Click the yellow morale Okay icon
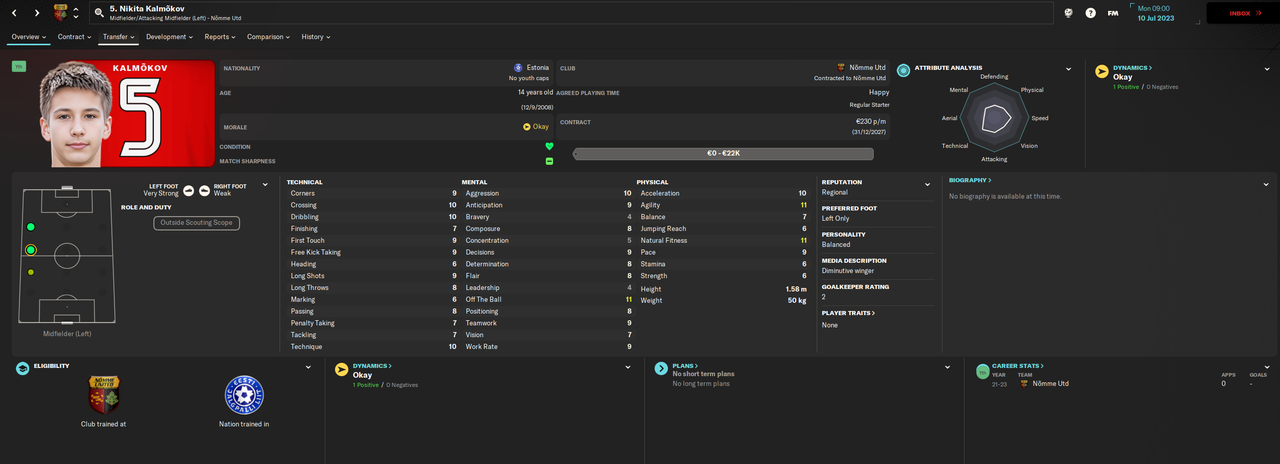The height and width of the screenshot is (464, 1280). coord(527,127)
